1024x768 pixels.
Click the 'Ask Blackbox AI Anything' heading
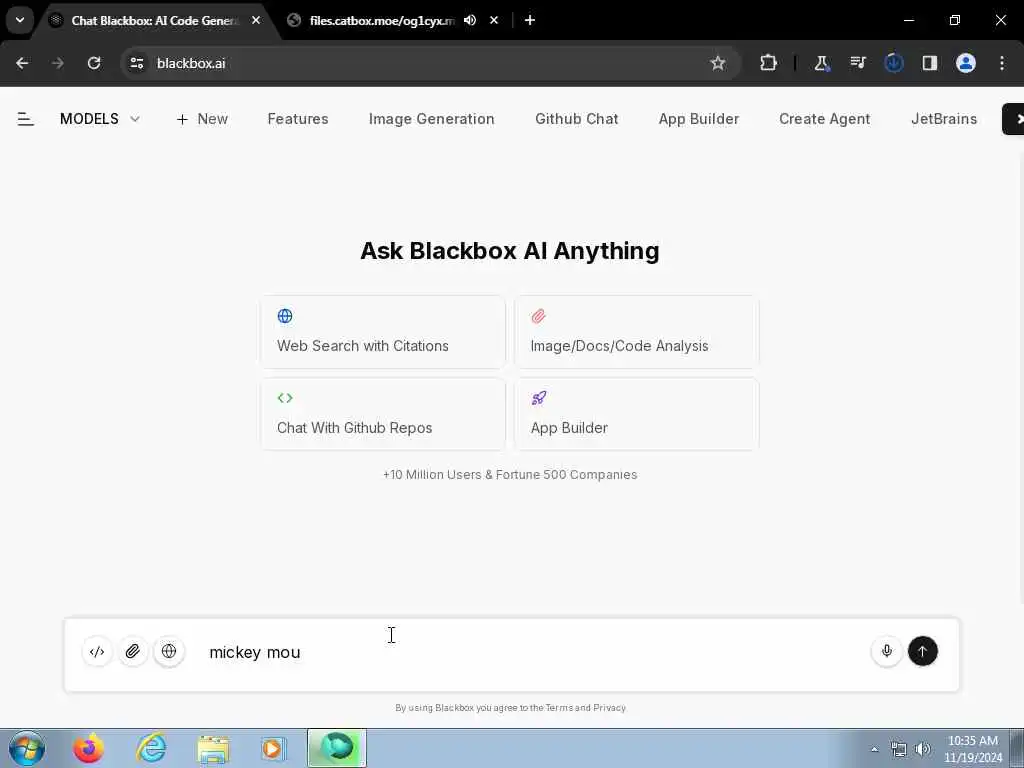tap(510, 251)
